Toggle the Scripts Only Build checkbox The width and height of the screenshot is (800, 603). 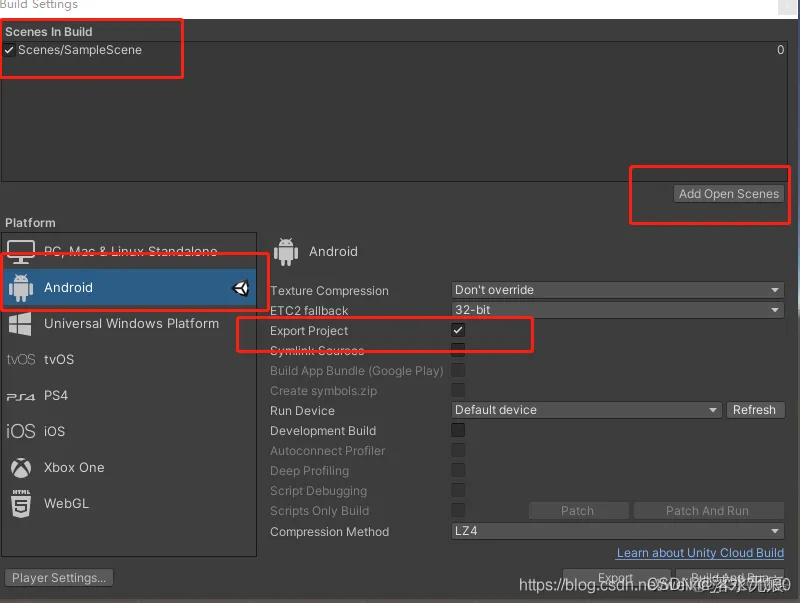pyautogui.click(x=458, y=510)
